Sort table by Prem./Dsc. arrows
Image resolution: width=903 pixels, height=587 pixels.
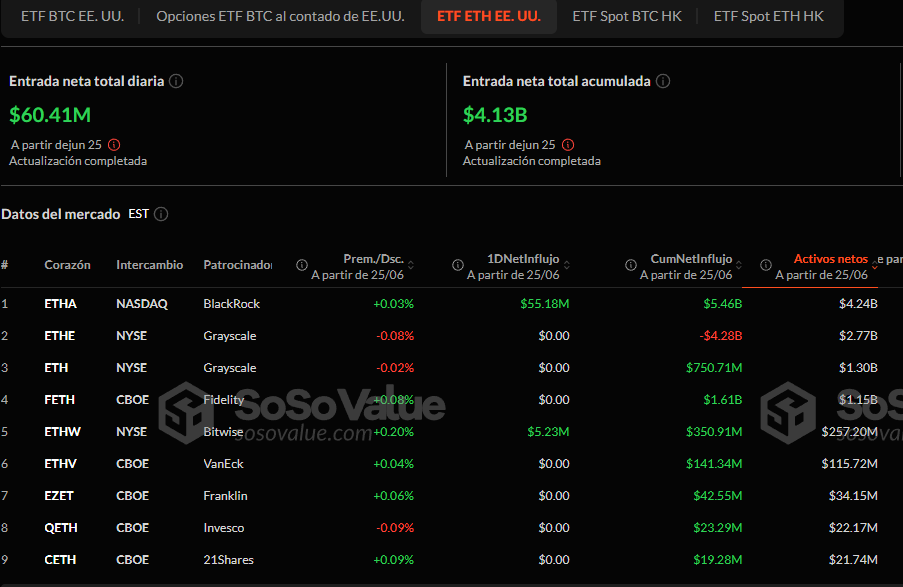[x=411, y=265]
